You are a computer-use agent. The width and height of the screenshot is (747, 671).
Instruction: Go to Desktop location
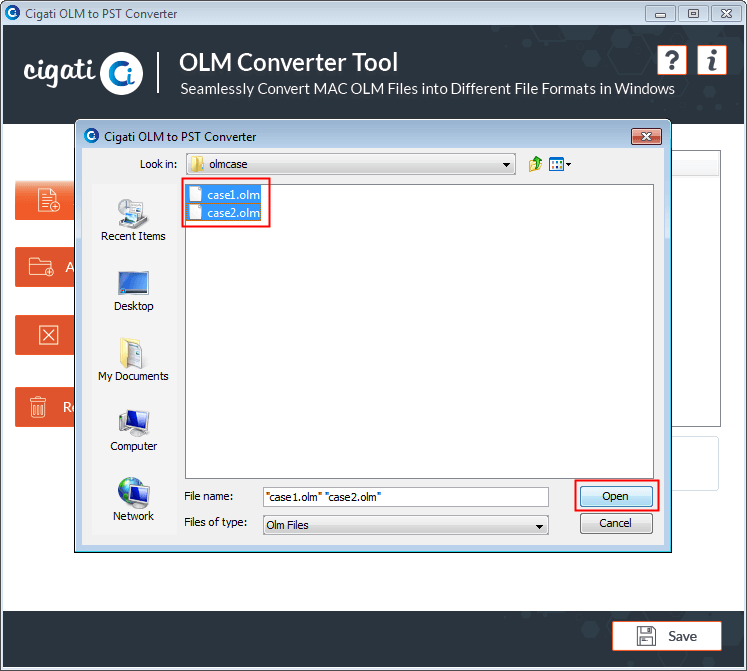[133, 291]
